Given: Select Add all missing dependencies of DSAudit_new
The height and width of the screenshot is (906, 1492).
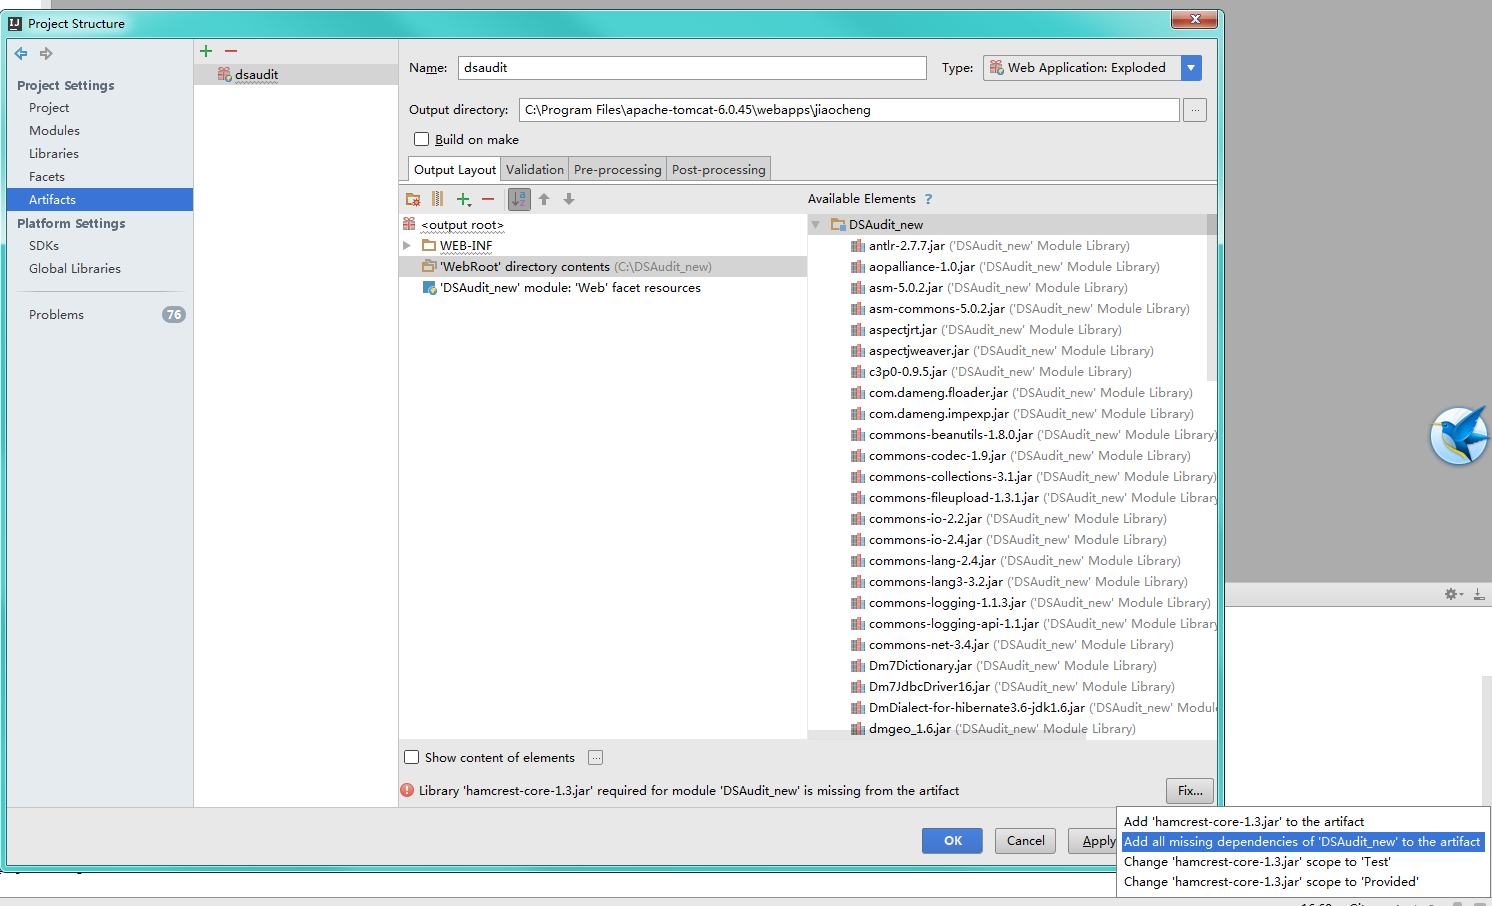Looking at the screenshot, I should 1302,842.
